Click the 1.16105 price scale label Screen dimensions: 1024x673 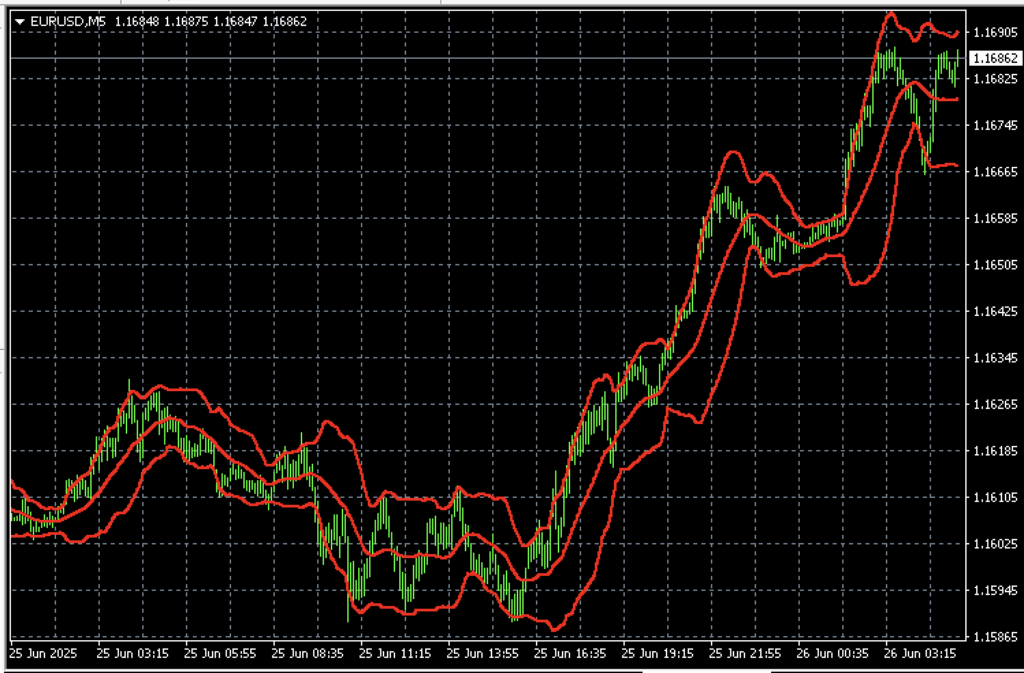tap(994, 497)
